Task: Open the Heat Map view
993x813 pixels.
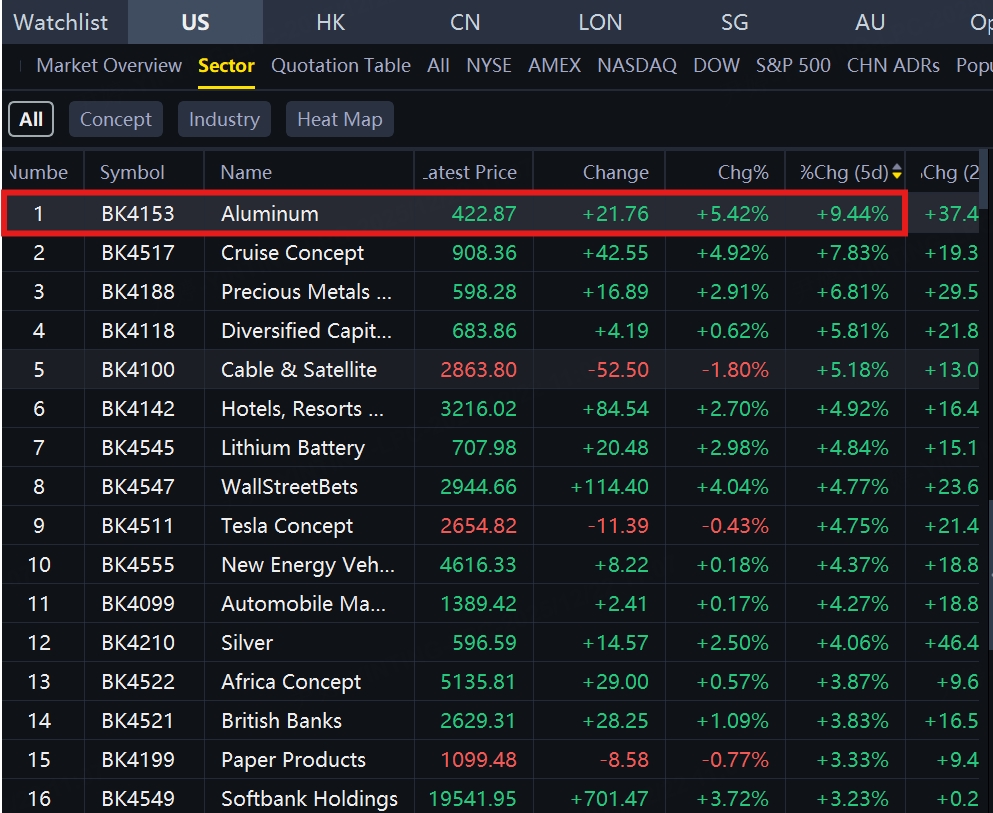Action: pos(340,120)
